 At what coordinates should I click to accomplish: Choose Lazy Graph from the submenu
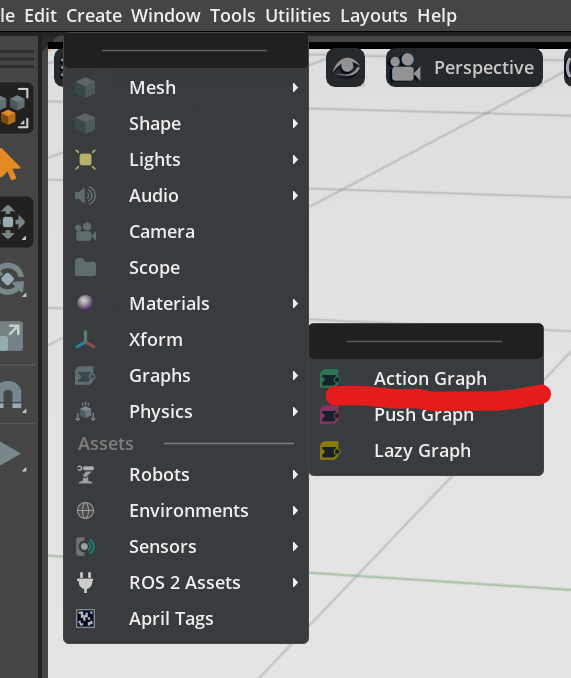[426, 451]
